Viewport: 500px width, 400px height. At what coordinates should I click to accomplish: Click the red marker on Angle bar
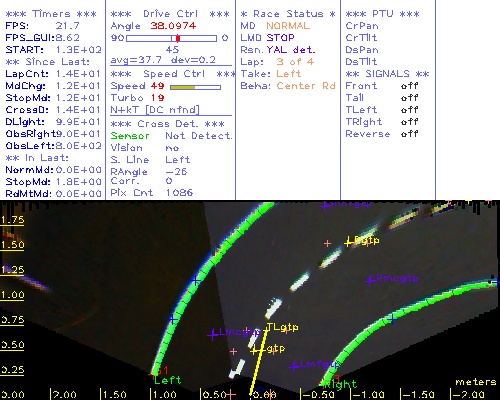178,38
